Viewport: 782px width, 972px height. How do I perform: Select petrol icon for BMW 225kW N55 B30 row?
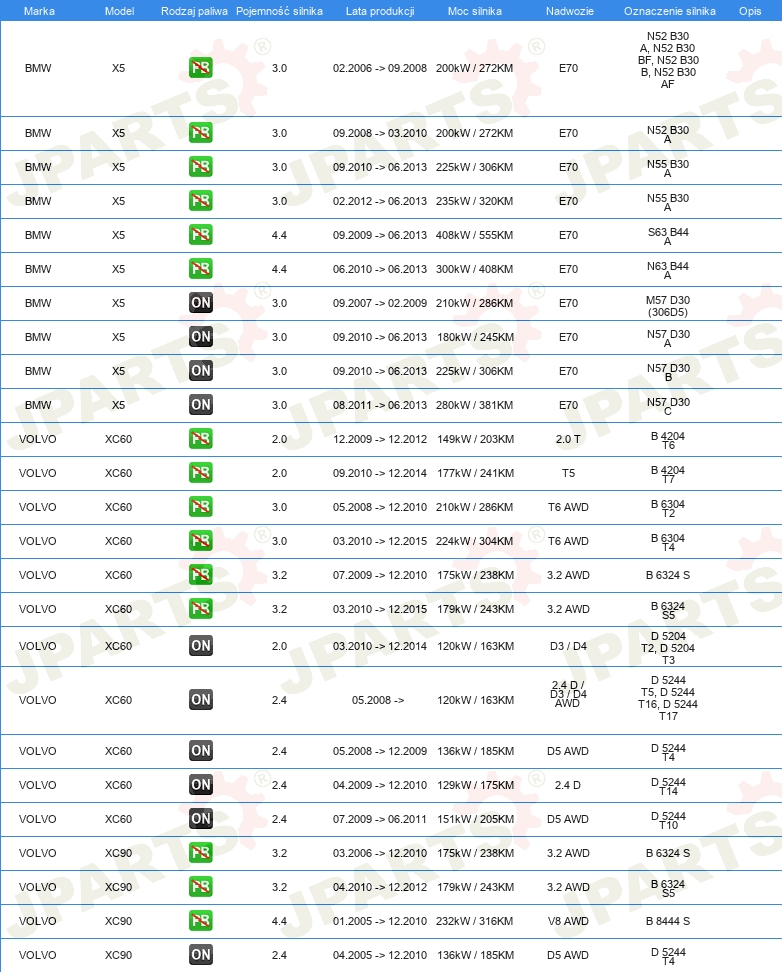click(x=200, y=167)
